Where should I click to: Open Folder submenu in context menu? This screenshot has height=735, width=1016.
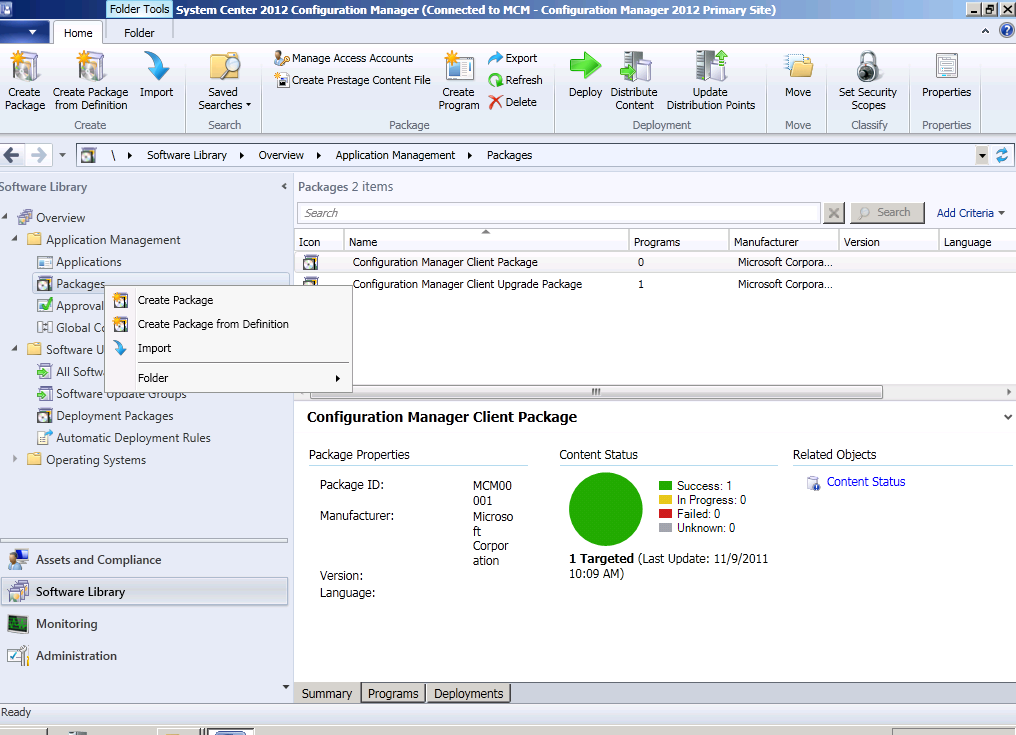point(229,378)
